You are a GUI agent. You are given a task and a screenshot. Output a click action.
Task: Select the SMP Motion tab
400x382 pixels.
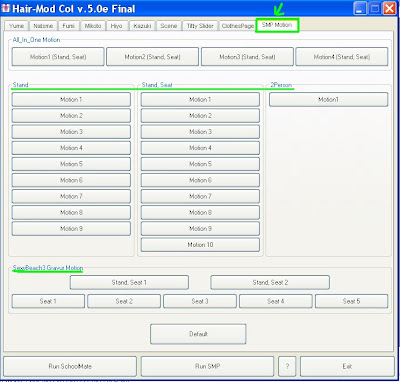pyautogui.click(x=277, y=25)
